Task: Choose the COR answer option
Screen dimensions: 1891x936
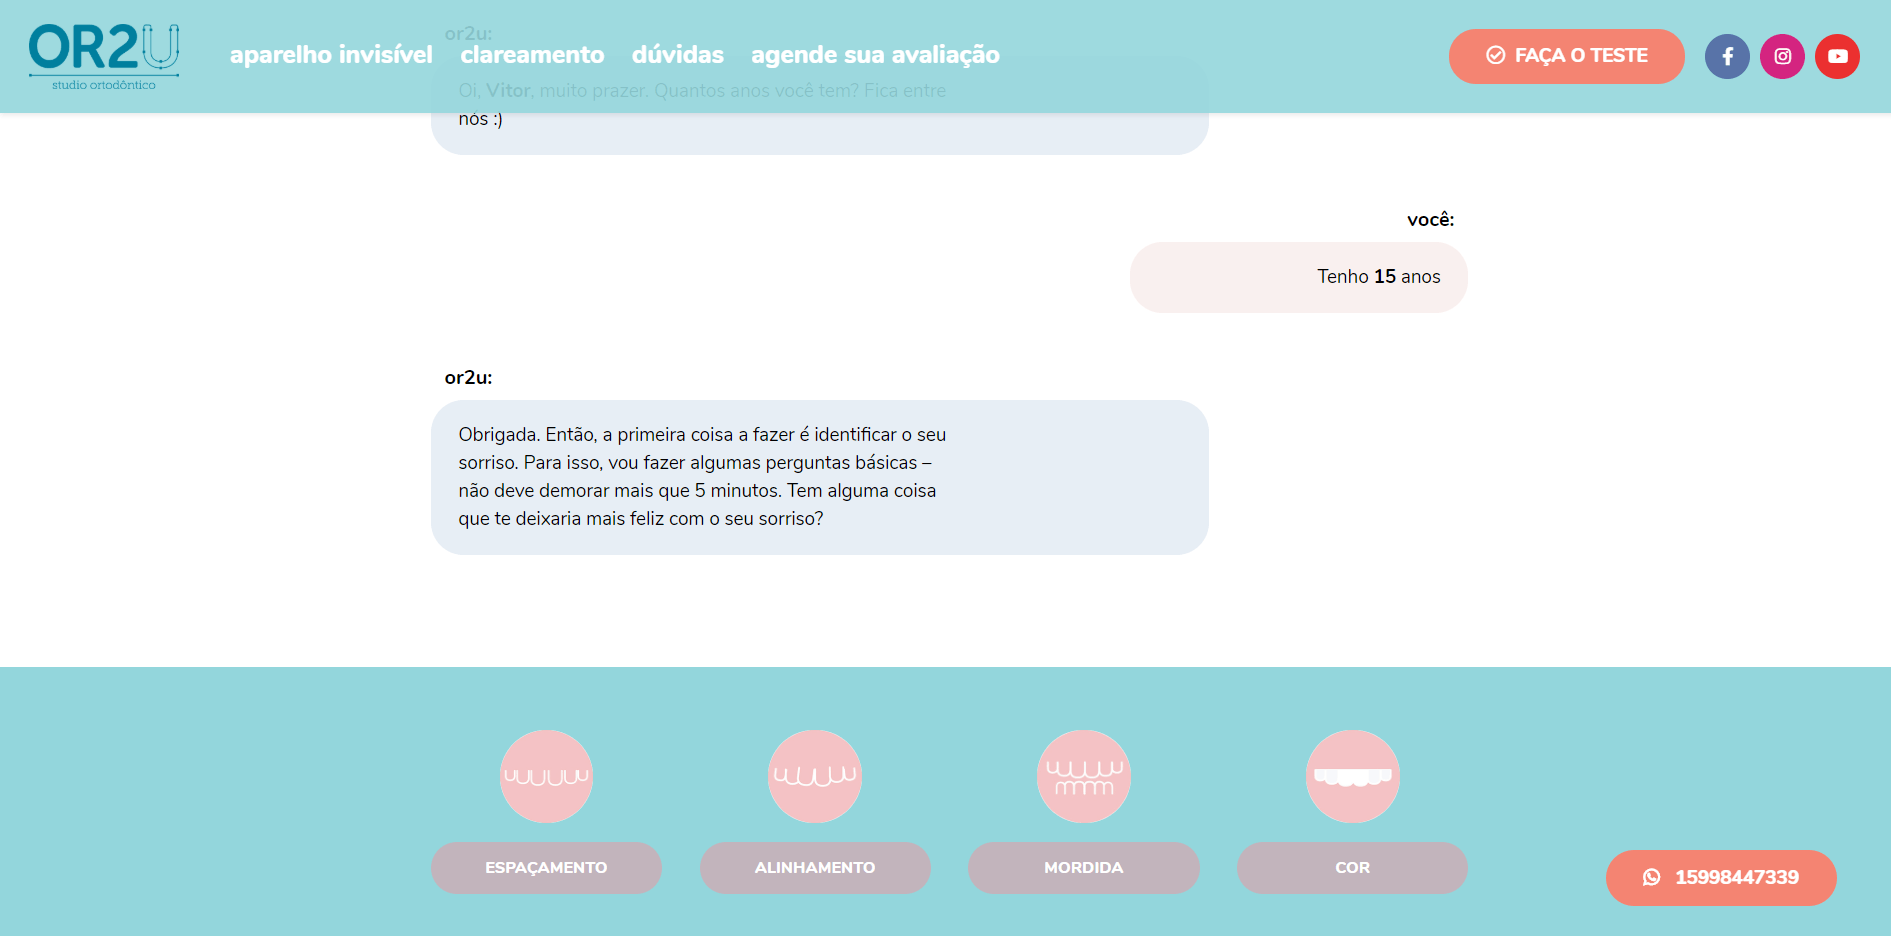Action: coord(1352,868)
